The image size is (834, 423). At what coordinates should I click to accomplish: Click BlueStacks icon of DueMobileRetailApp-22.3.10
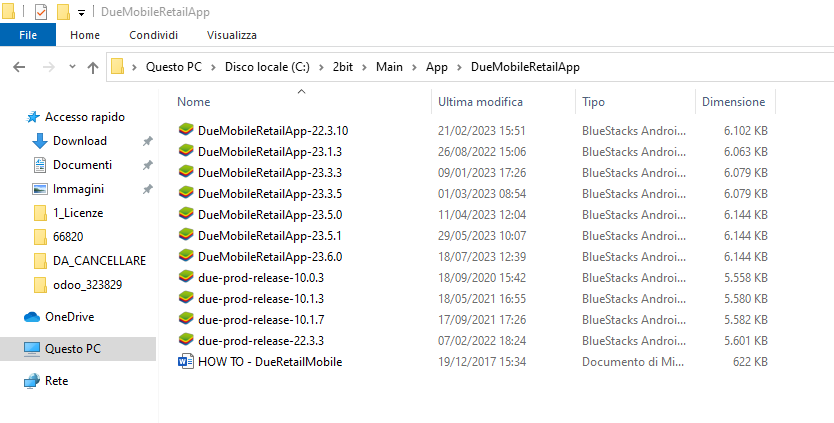[x=186, y=130]
